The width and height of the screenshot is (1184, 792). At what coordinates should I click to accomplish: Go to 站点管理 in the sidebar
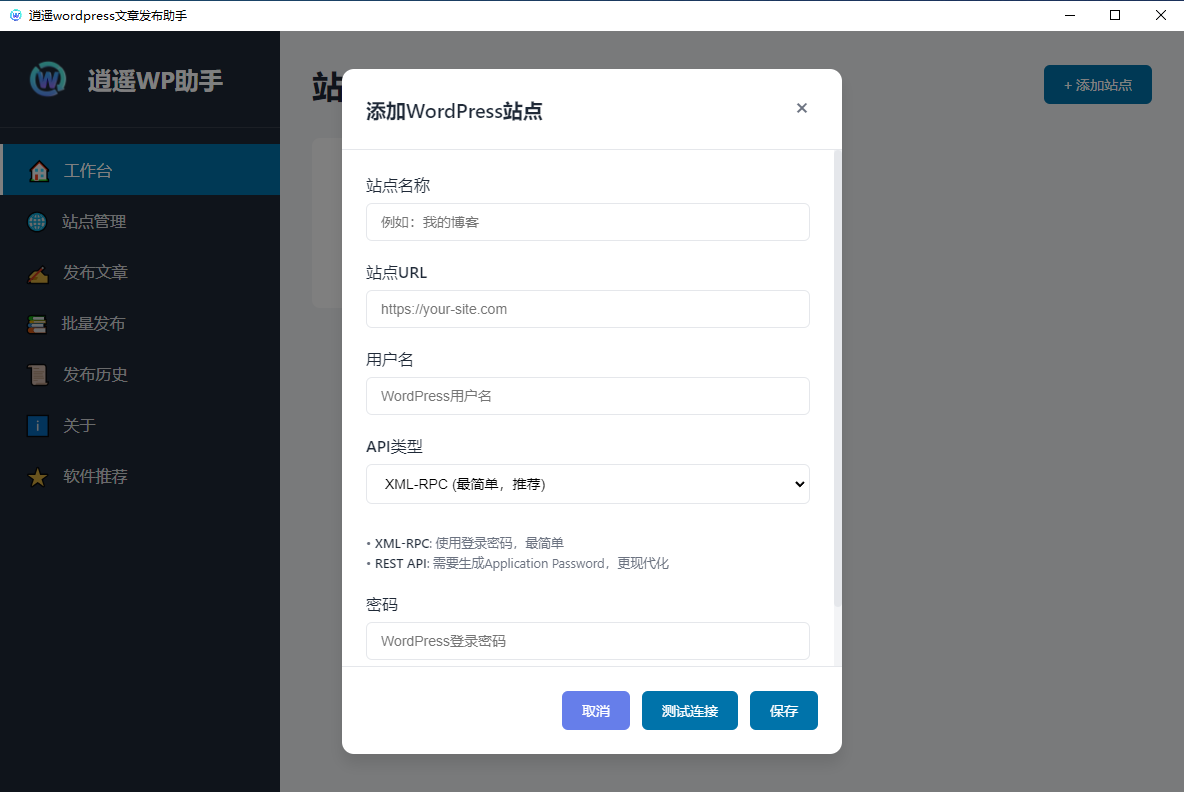(140, 221)
